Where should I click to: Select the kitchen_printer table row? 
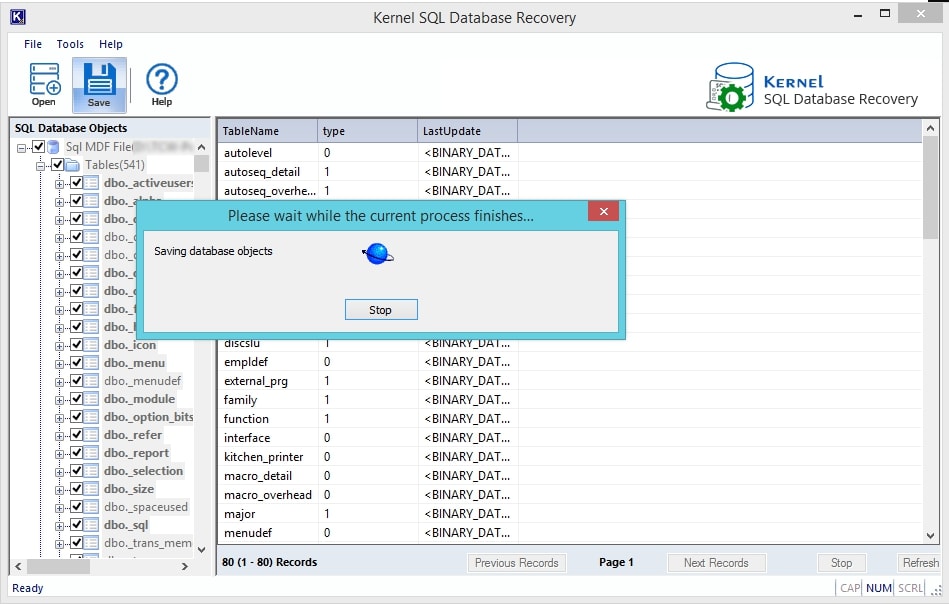click(x=569, y=457)
